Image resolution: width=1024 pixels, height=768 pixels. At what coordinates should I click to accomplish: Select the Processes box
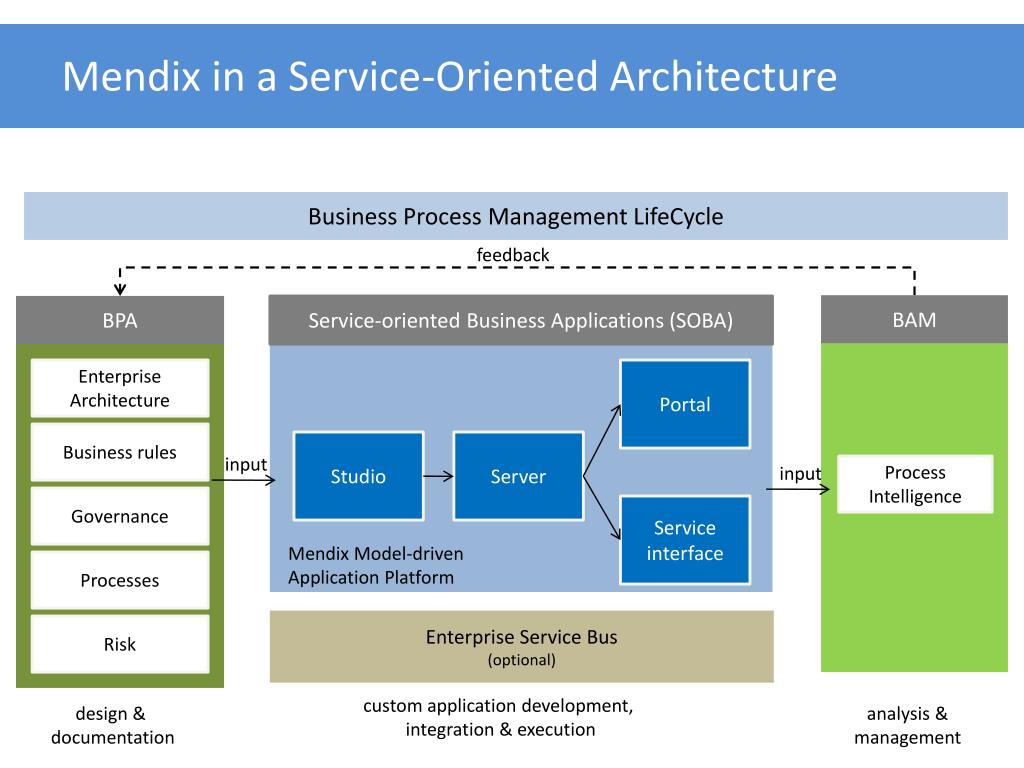[x=120, y=580]
